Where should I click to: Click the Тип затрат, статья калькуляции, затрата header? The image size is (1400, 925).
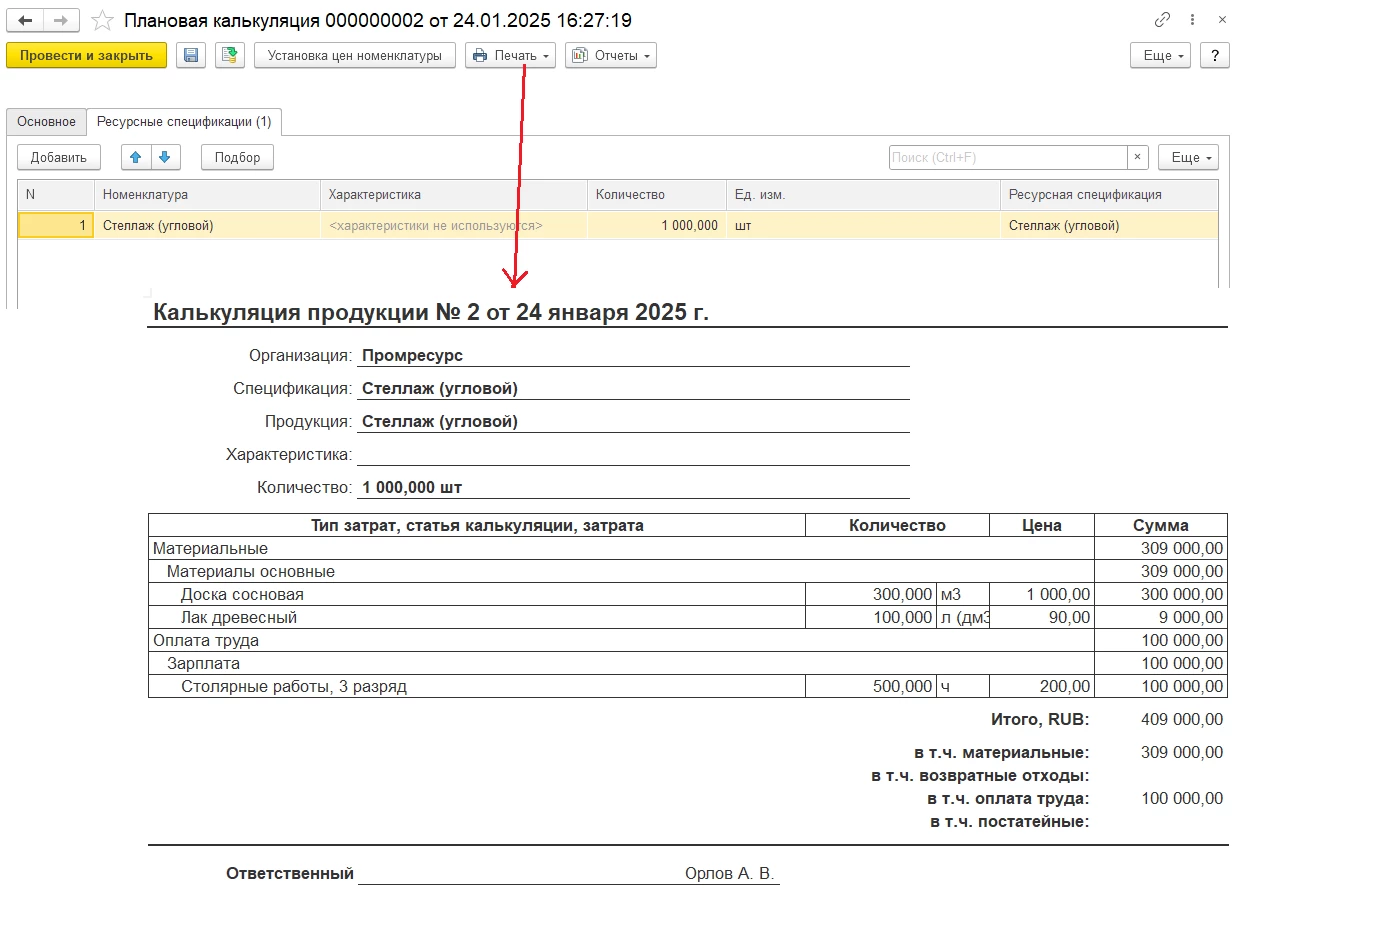[477, 525]
